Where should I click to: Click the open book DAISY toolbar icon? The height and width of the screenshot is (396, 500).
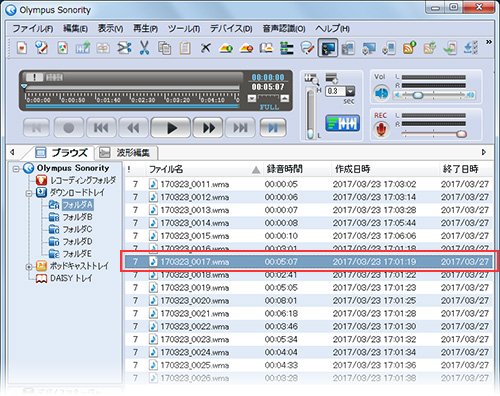pyautogui.click(x=266, y=48)
